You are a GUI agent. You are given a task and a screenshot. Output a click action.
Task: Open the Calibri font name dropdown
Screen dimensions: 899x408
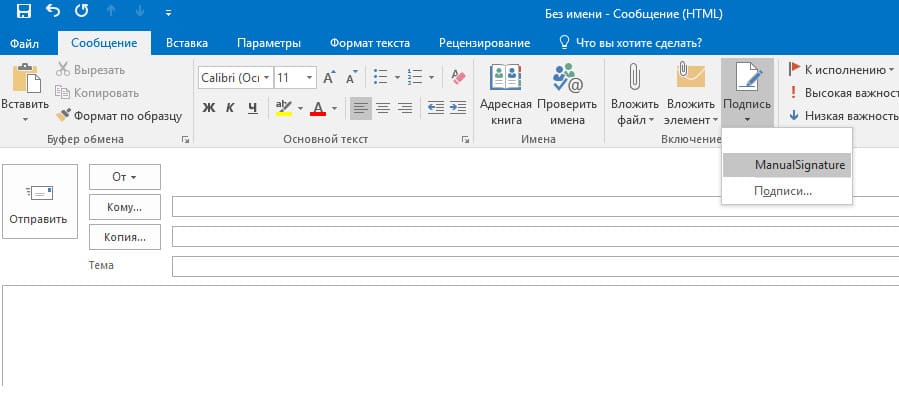pos(266,77)
